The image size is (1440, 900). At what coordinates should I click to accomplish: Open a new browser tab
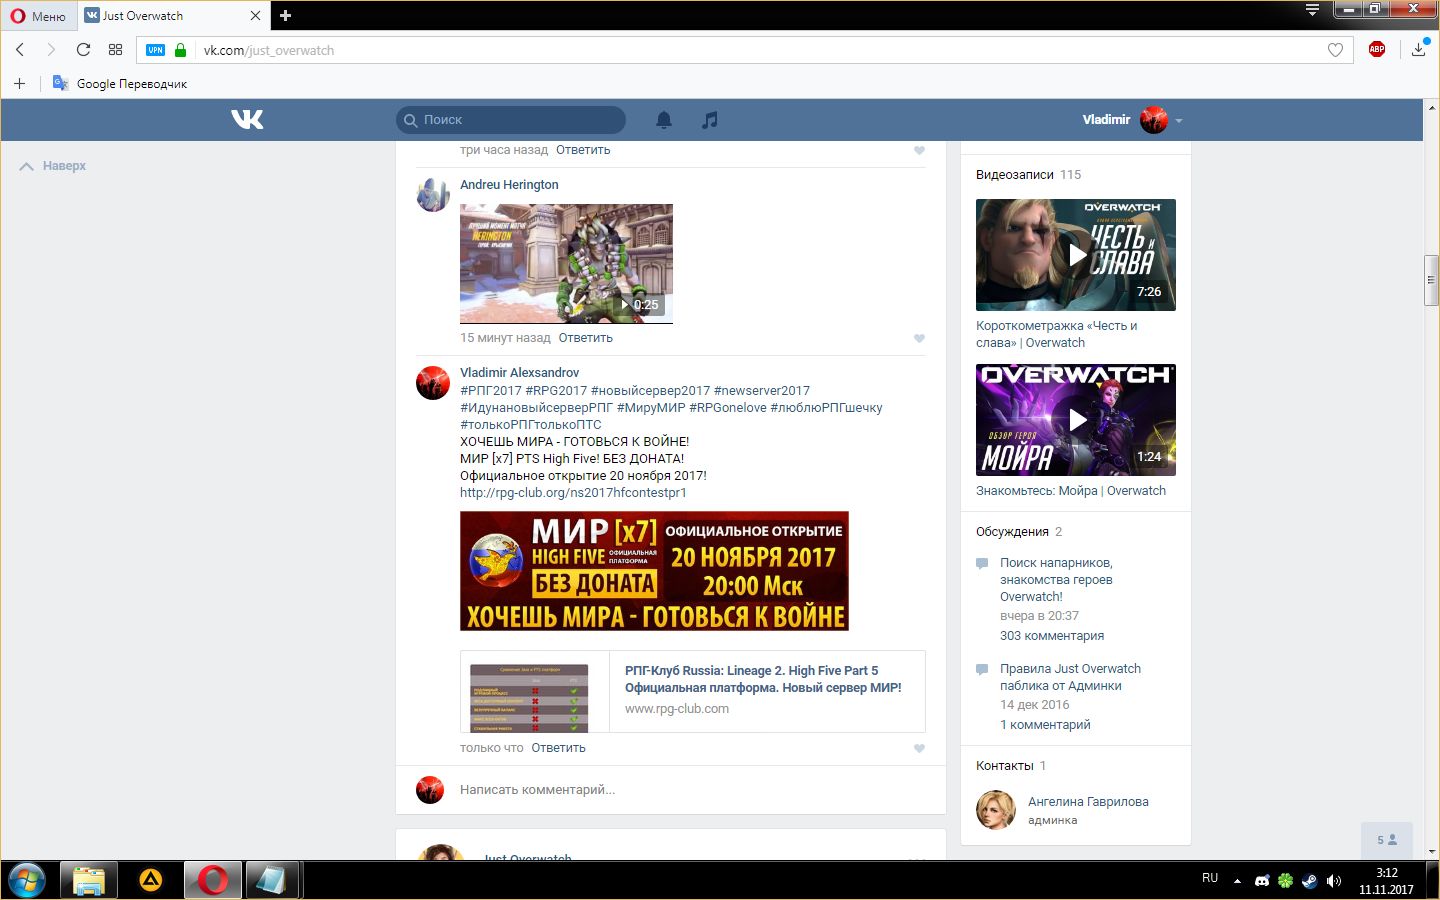286,15
